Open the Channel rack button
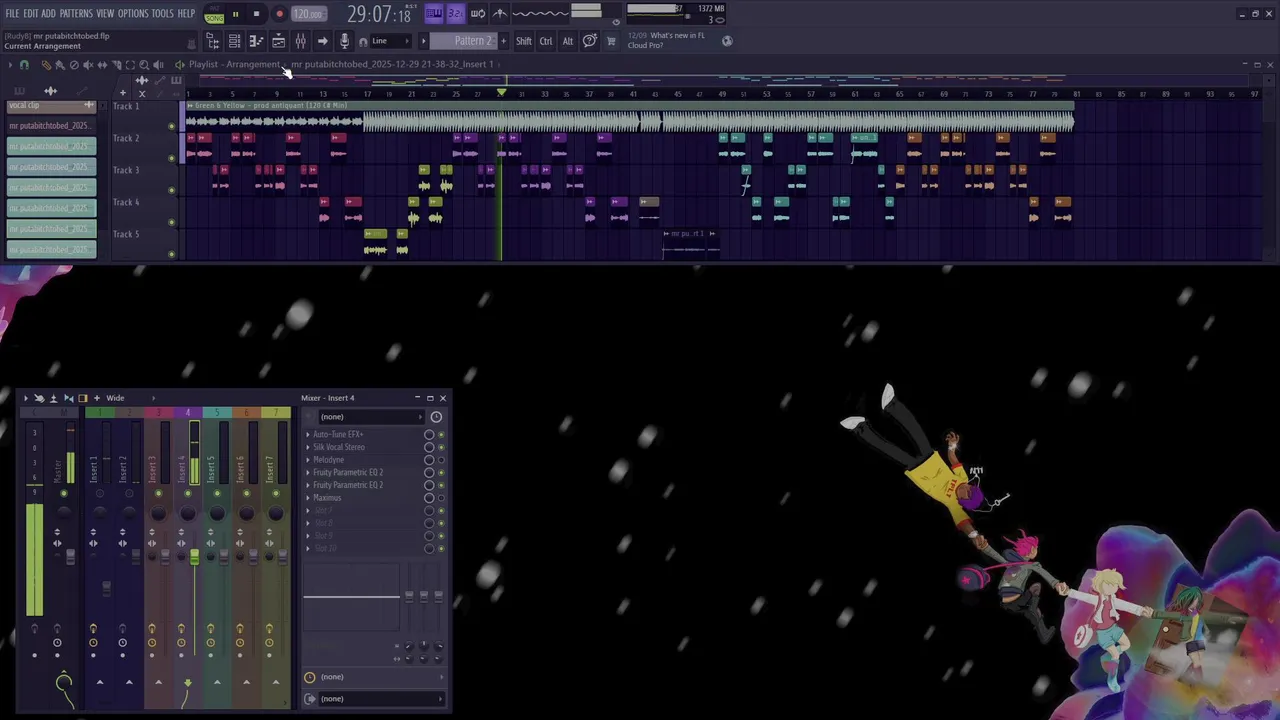This screenshot has height=720, width=1280. 234,41
